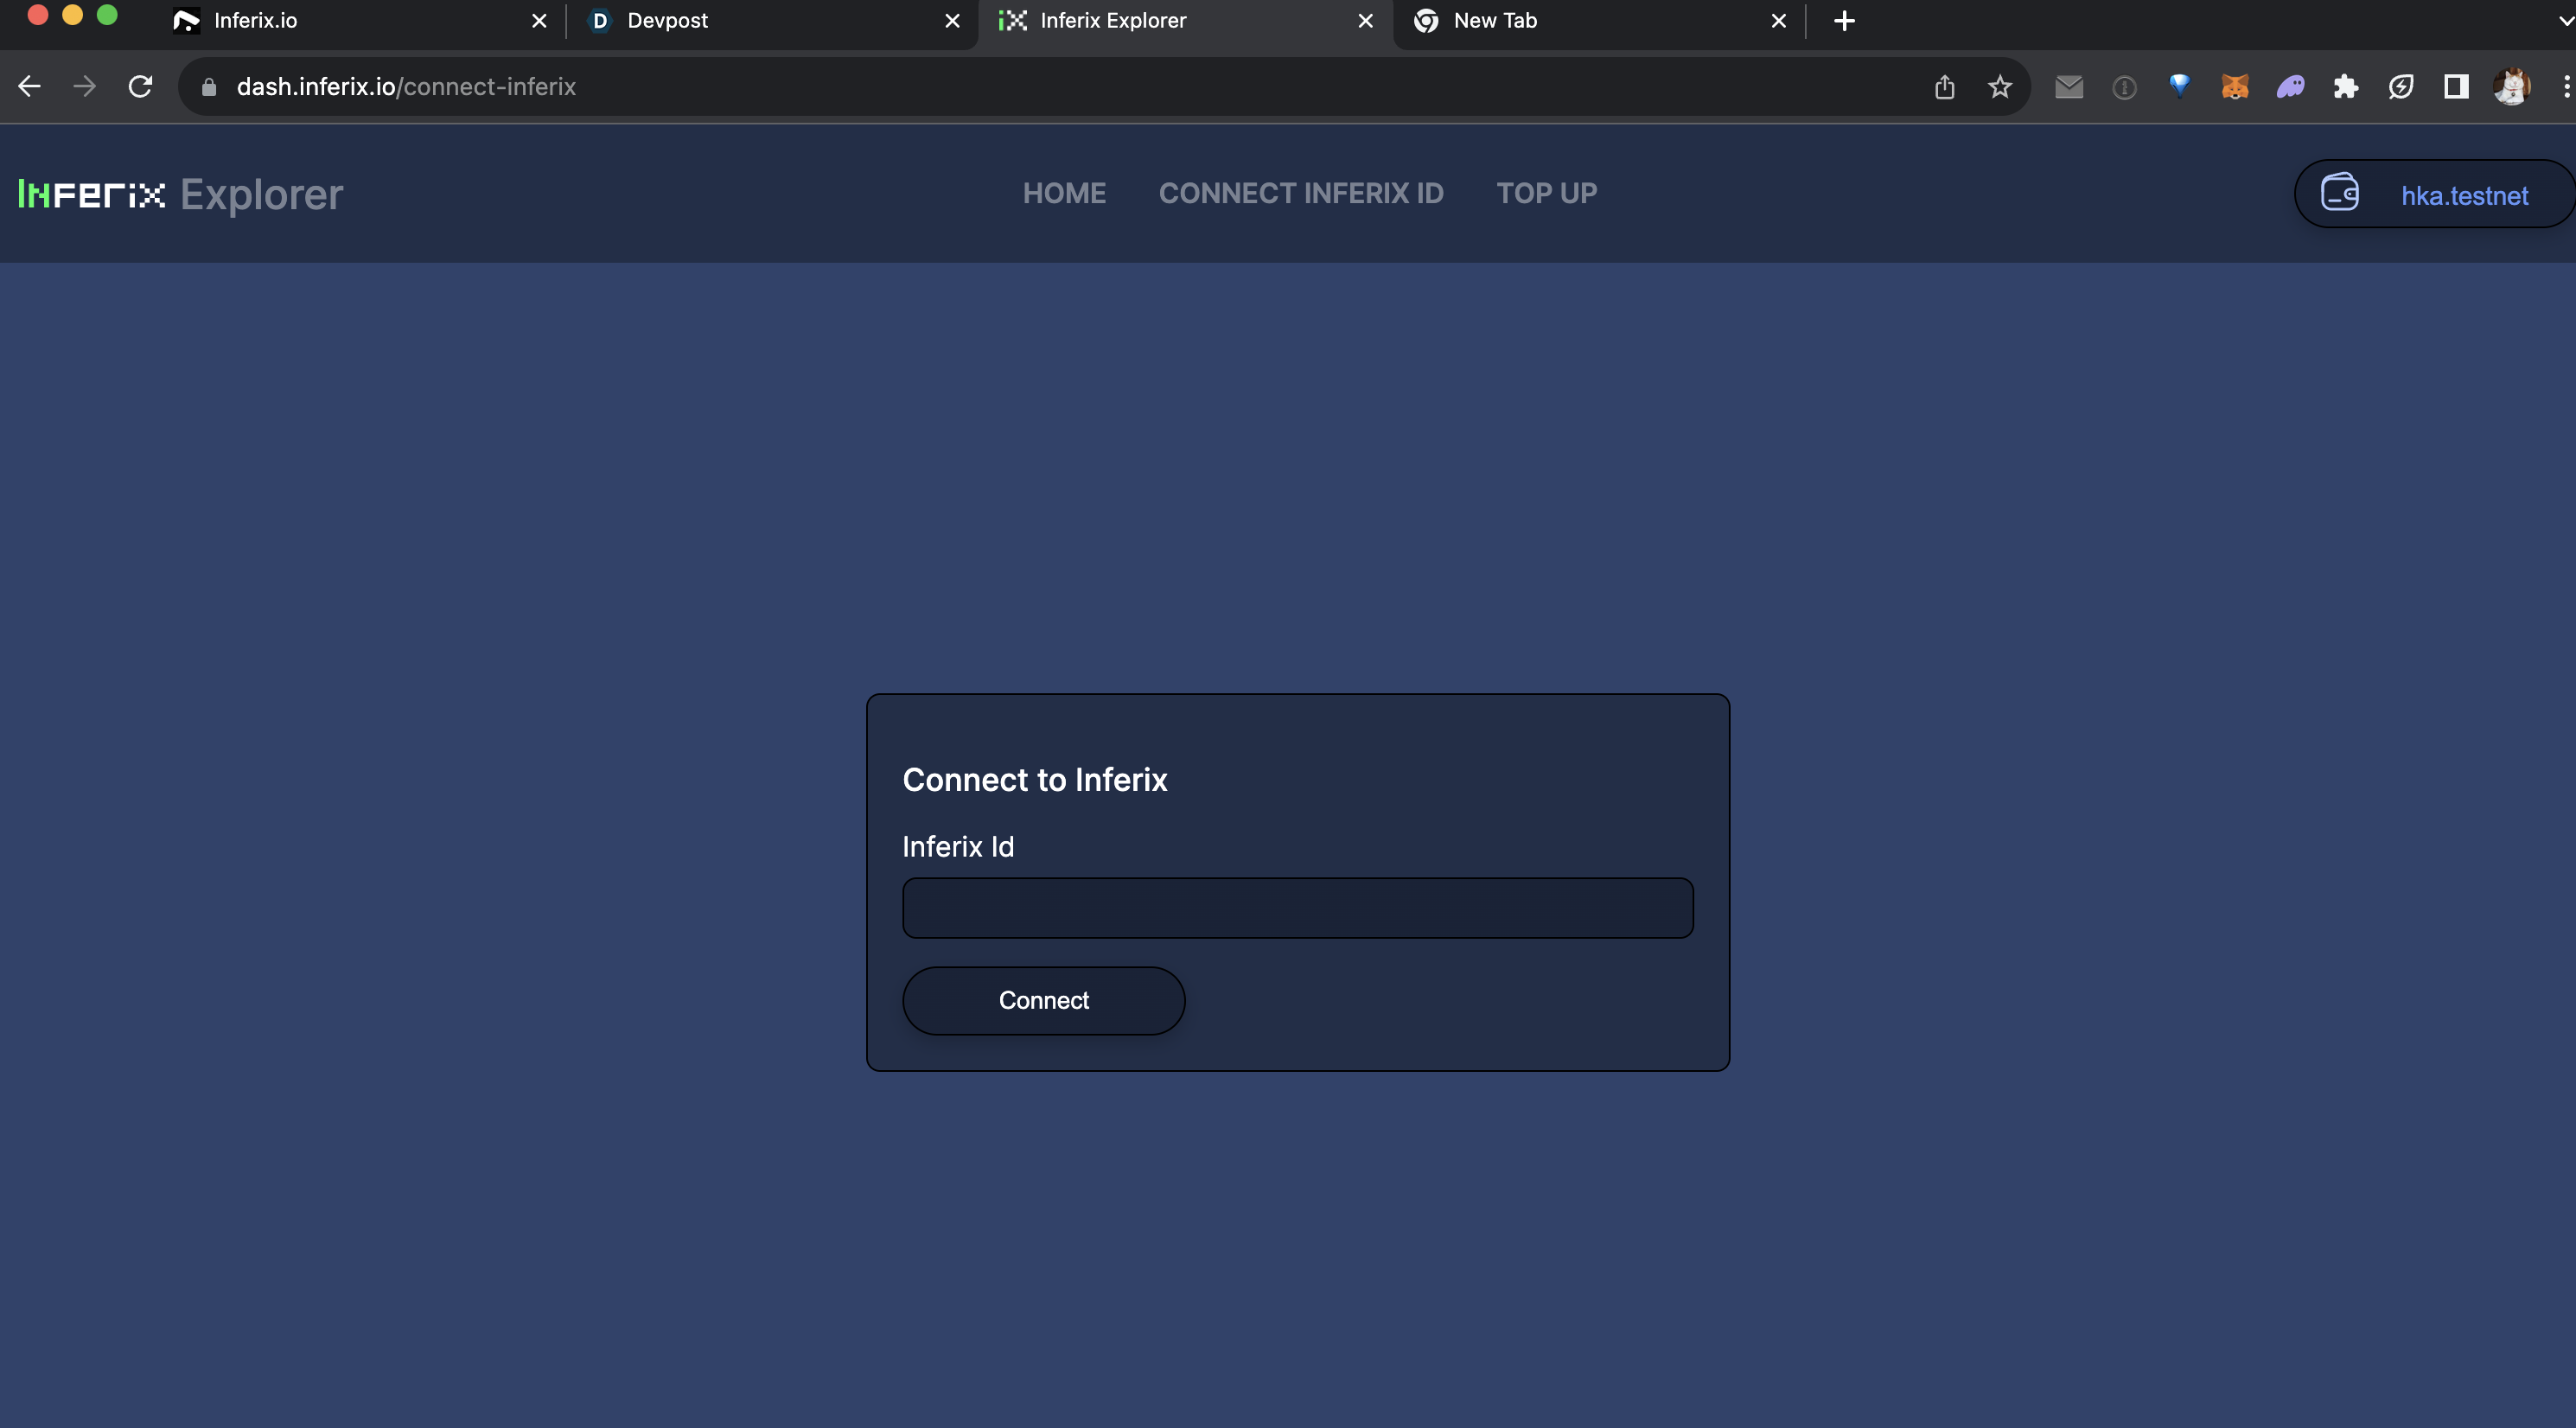Go to the HOME page link
The width and height of the screenshot is (2576, 1428).
click(x=1064, y=193)
